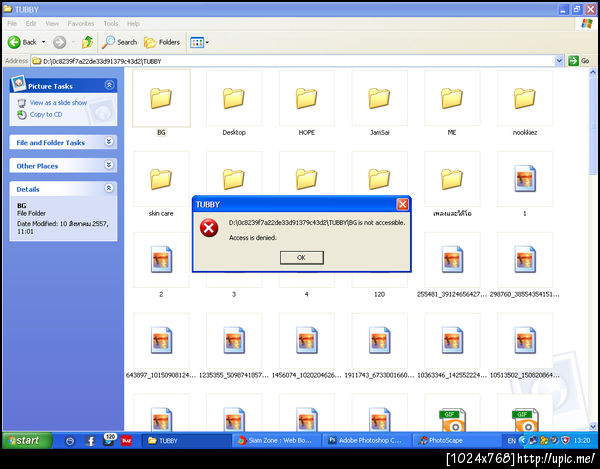
Task: Open the Favorites menu
Action: pos(81,24)
